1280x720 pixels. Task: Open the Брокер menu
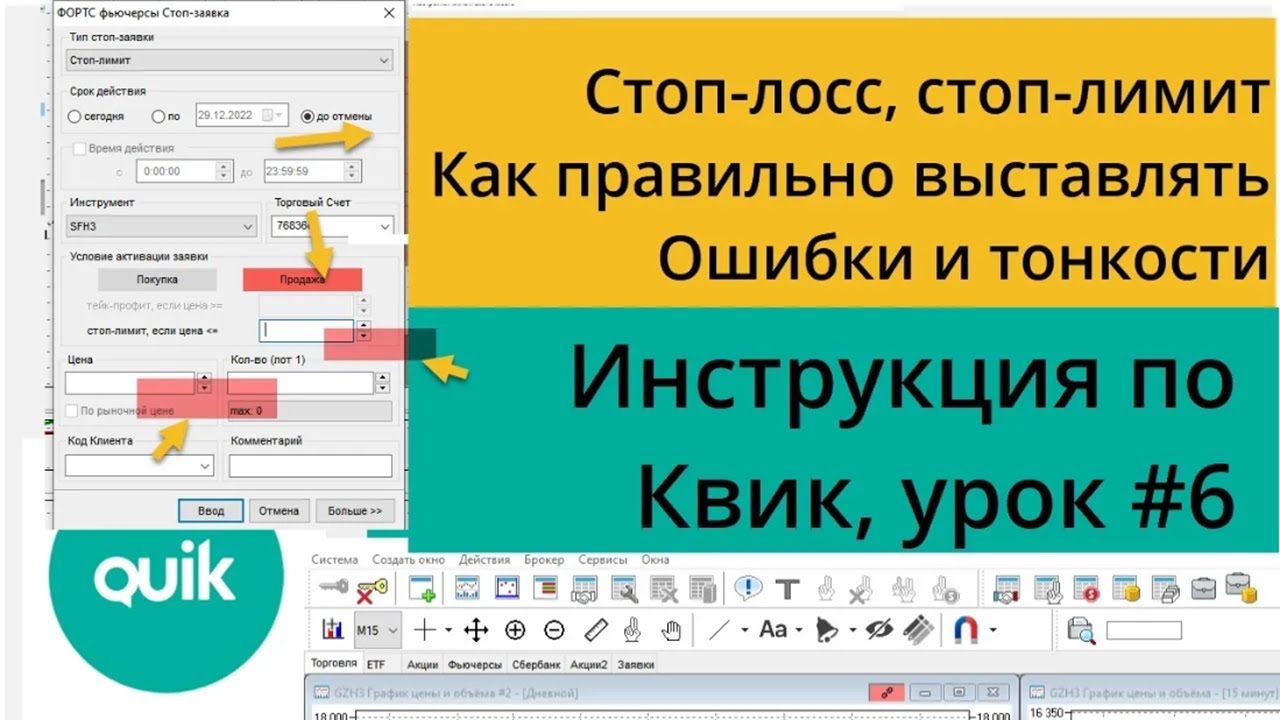tap(544, 560)
